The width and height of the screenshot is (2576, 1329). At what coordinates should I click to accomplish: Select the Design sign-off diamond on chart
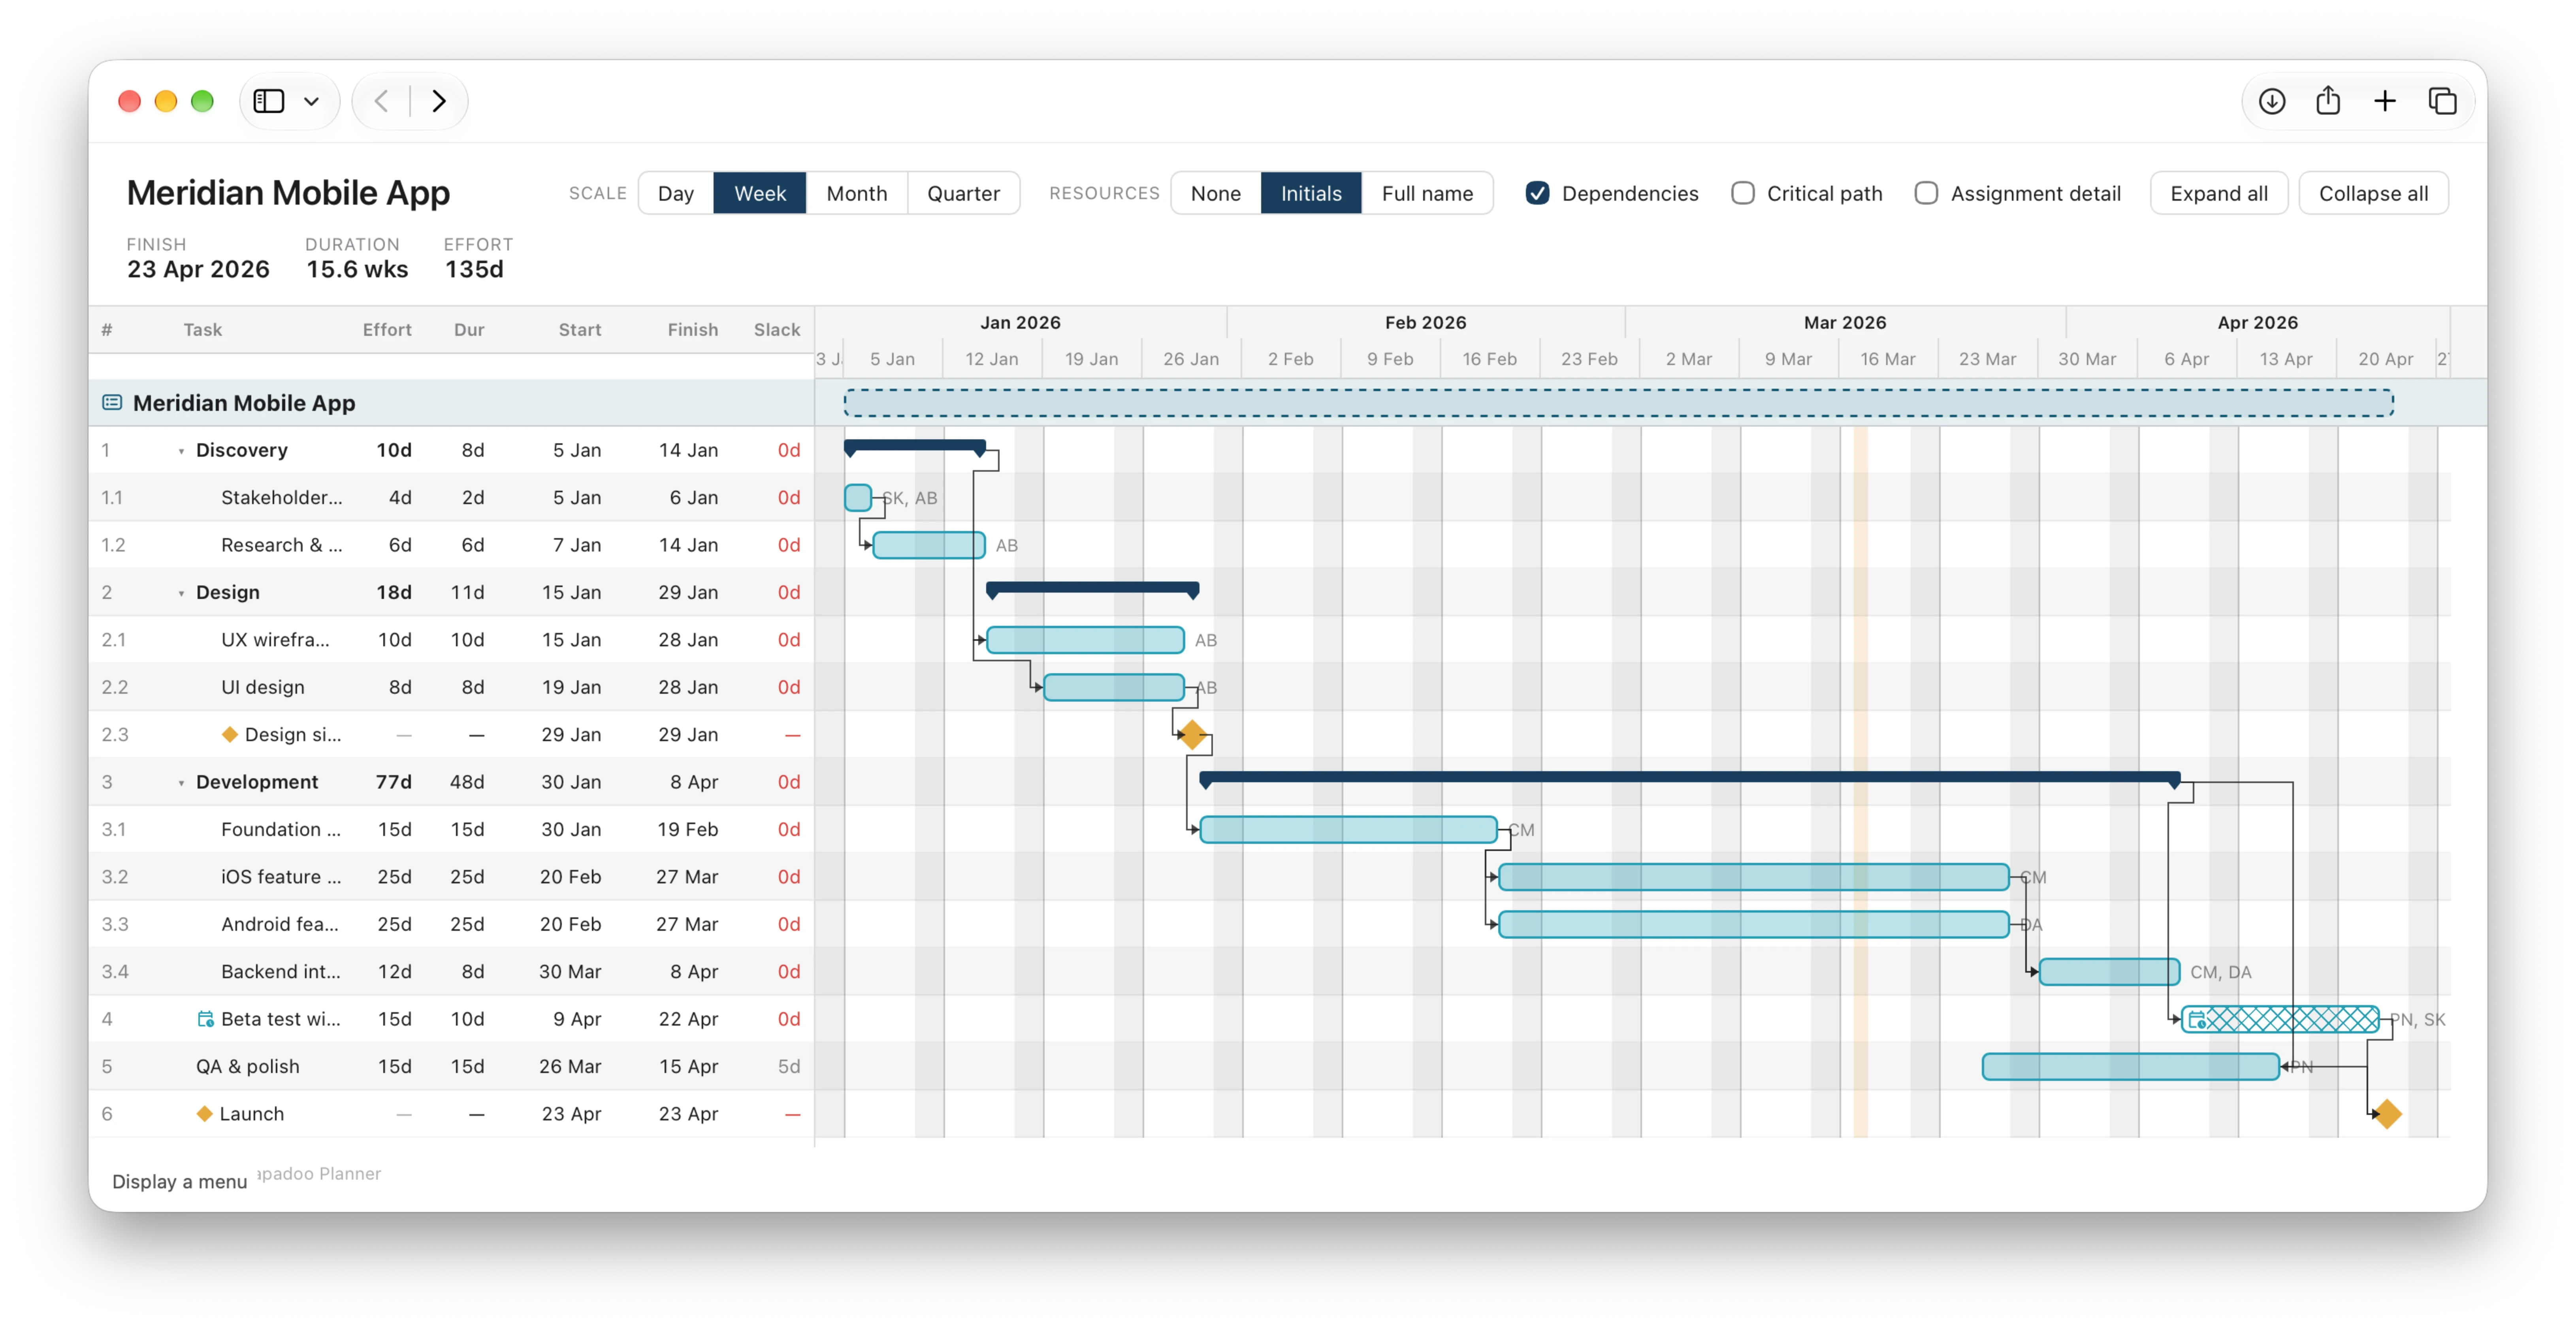(1192, 734)
